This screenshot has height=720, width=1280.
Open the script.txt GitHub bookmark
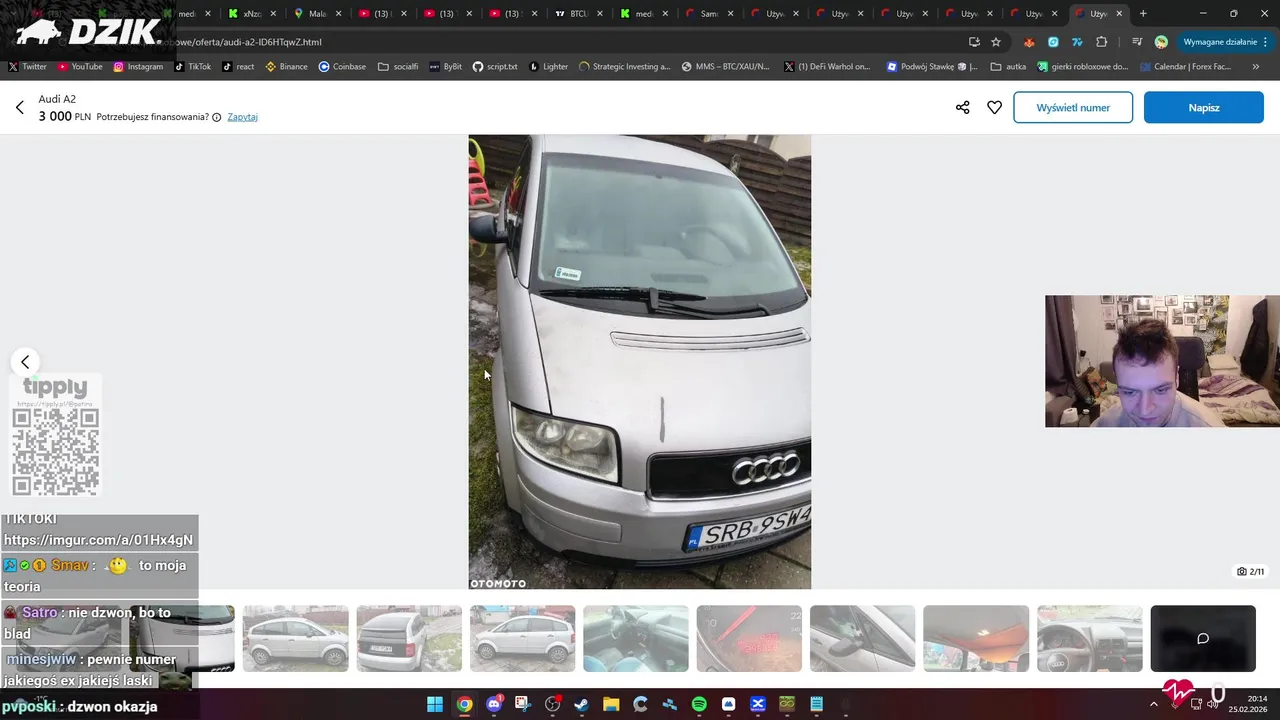pos(495,67)
